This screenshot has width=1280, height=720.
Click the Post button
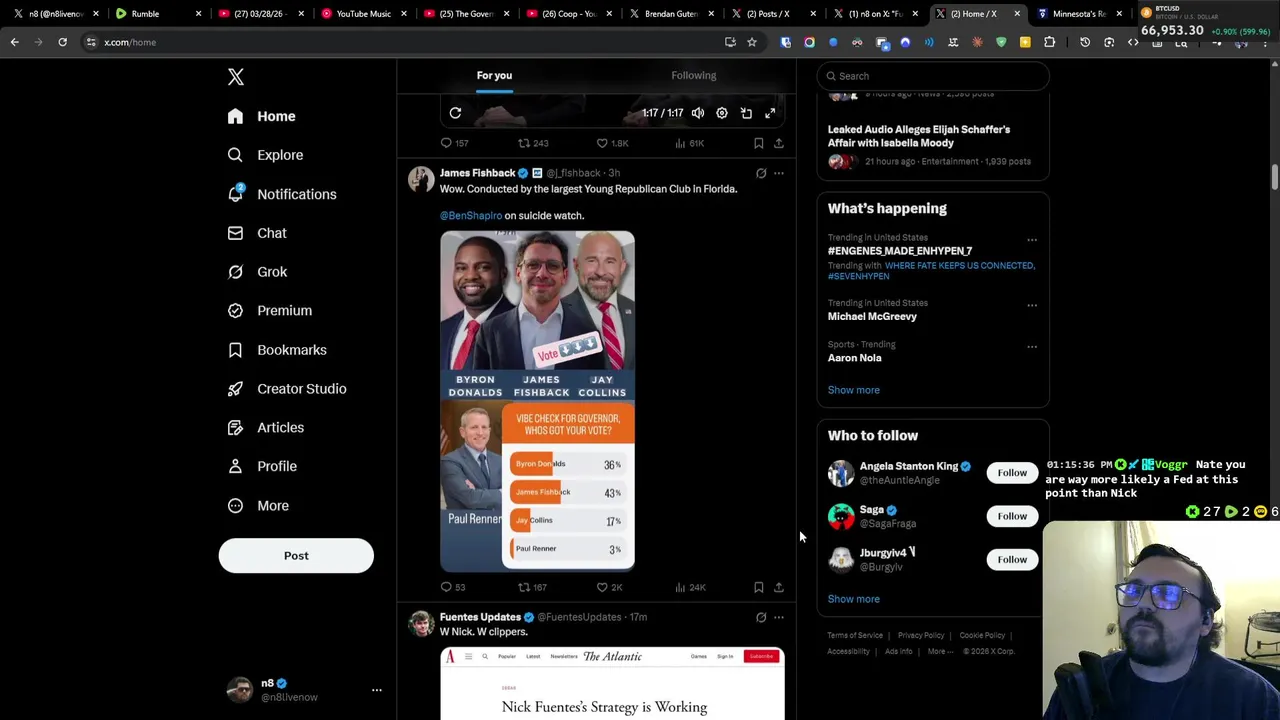coord(296,556)
